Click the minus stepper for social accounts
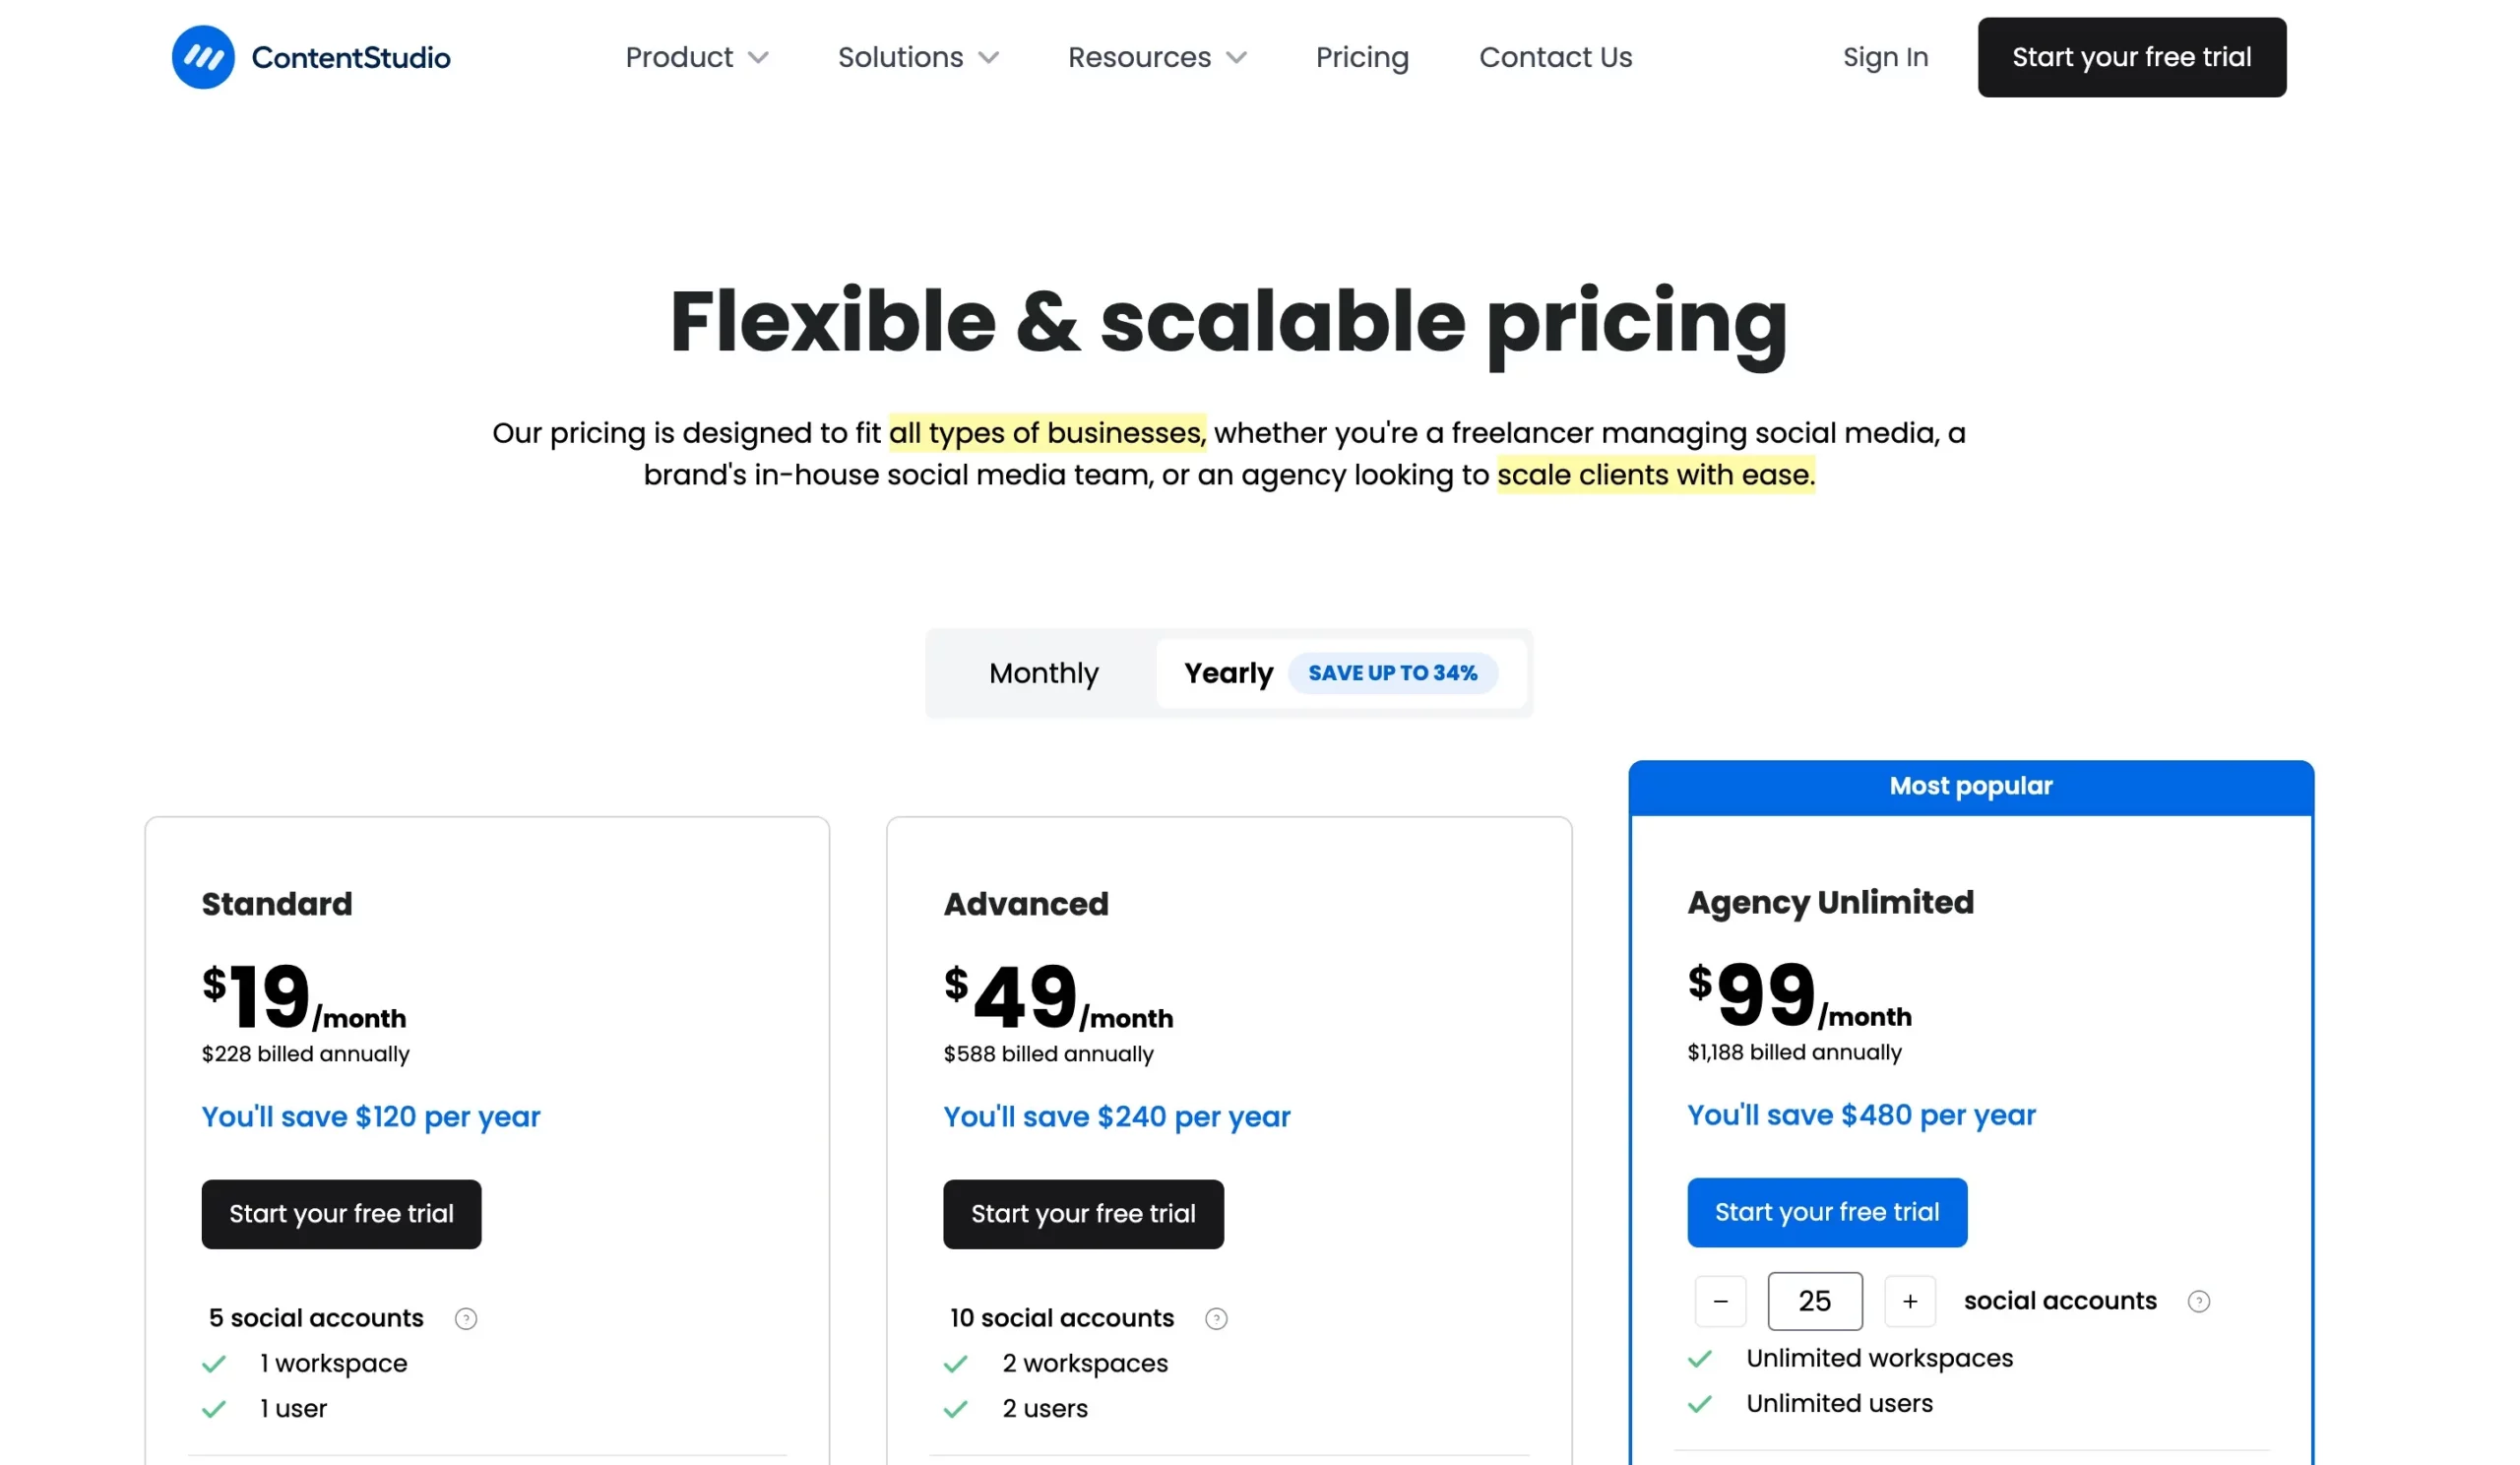 coord(1720,1300)
